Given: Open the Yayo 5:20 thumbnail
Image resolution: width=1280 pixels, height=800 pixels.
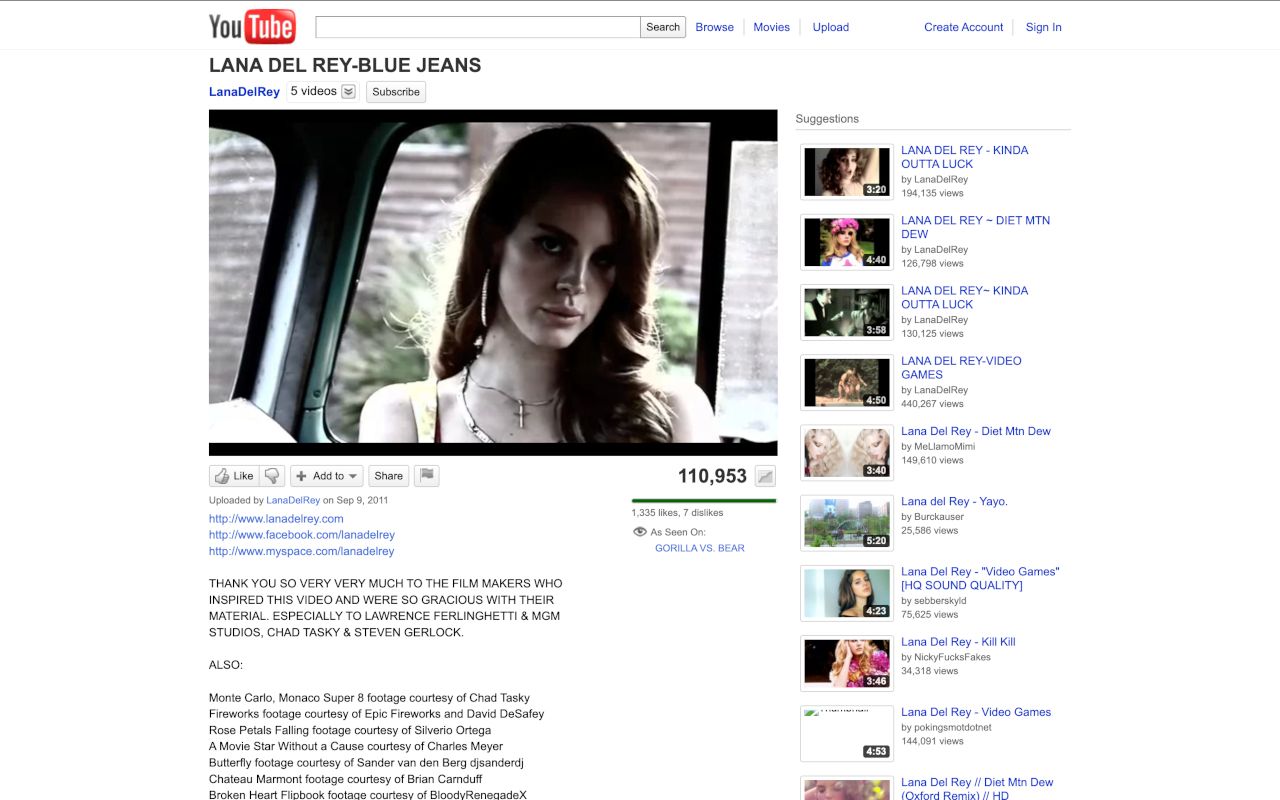Looking at the screenshot, I should click(847, 523).
